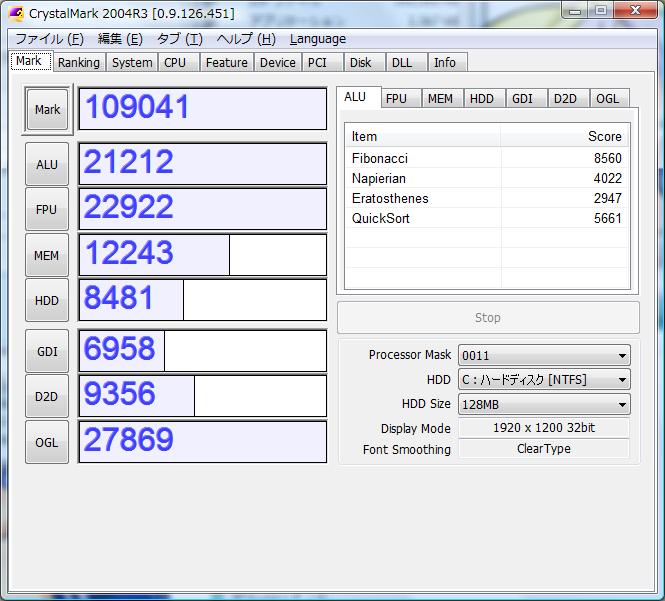Click the Score column header
Image resolution: width=665 pixels, height=601 pixels.
click(x=565, y=136)
